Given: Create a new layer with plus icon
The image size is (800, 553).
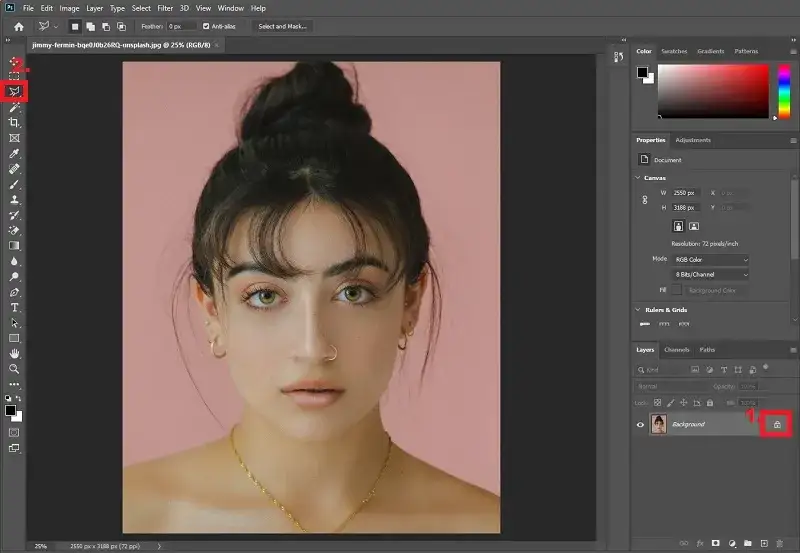Looking at the screenshot, I should (763, 542).
